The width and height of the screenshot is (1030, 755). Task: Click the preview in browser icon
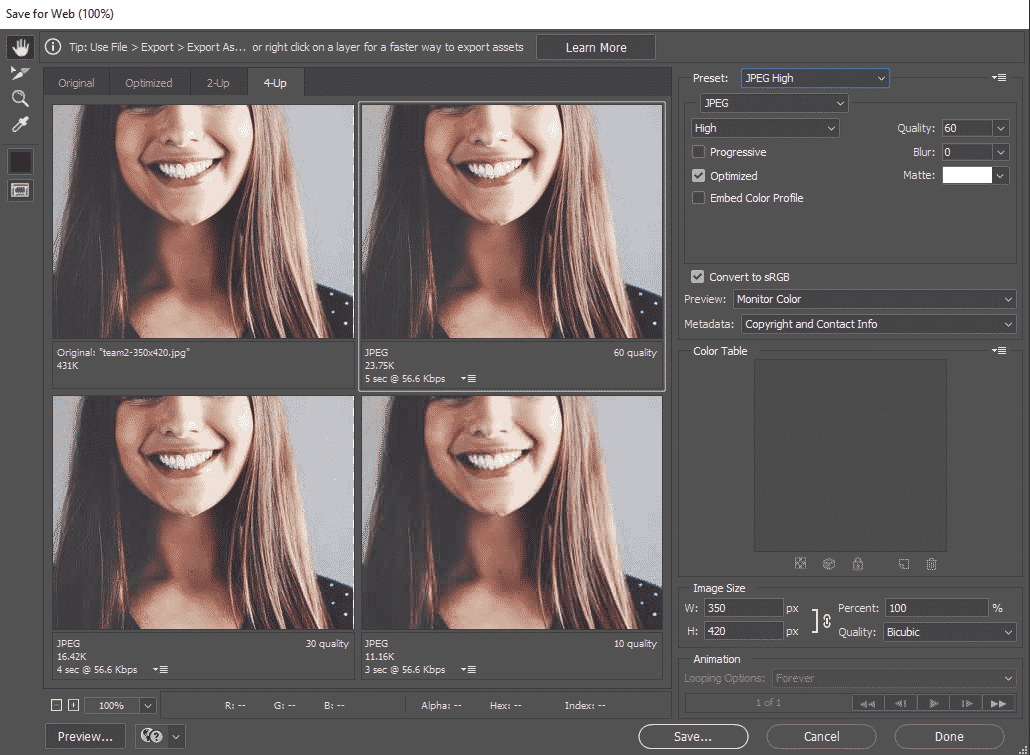pos(152,736)
